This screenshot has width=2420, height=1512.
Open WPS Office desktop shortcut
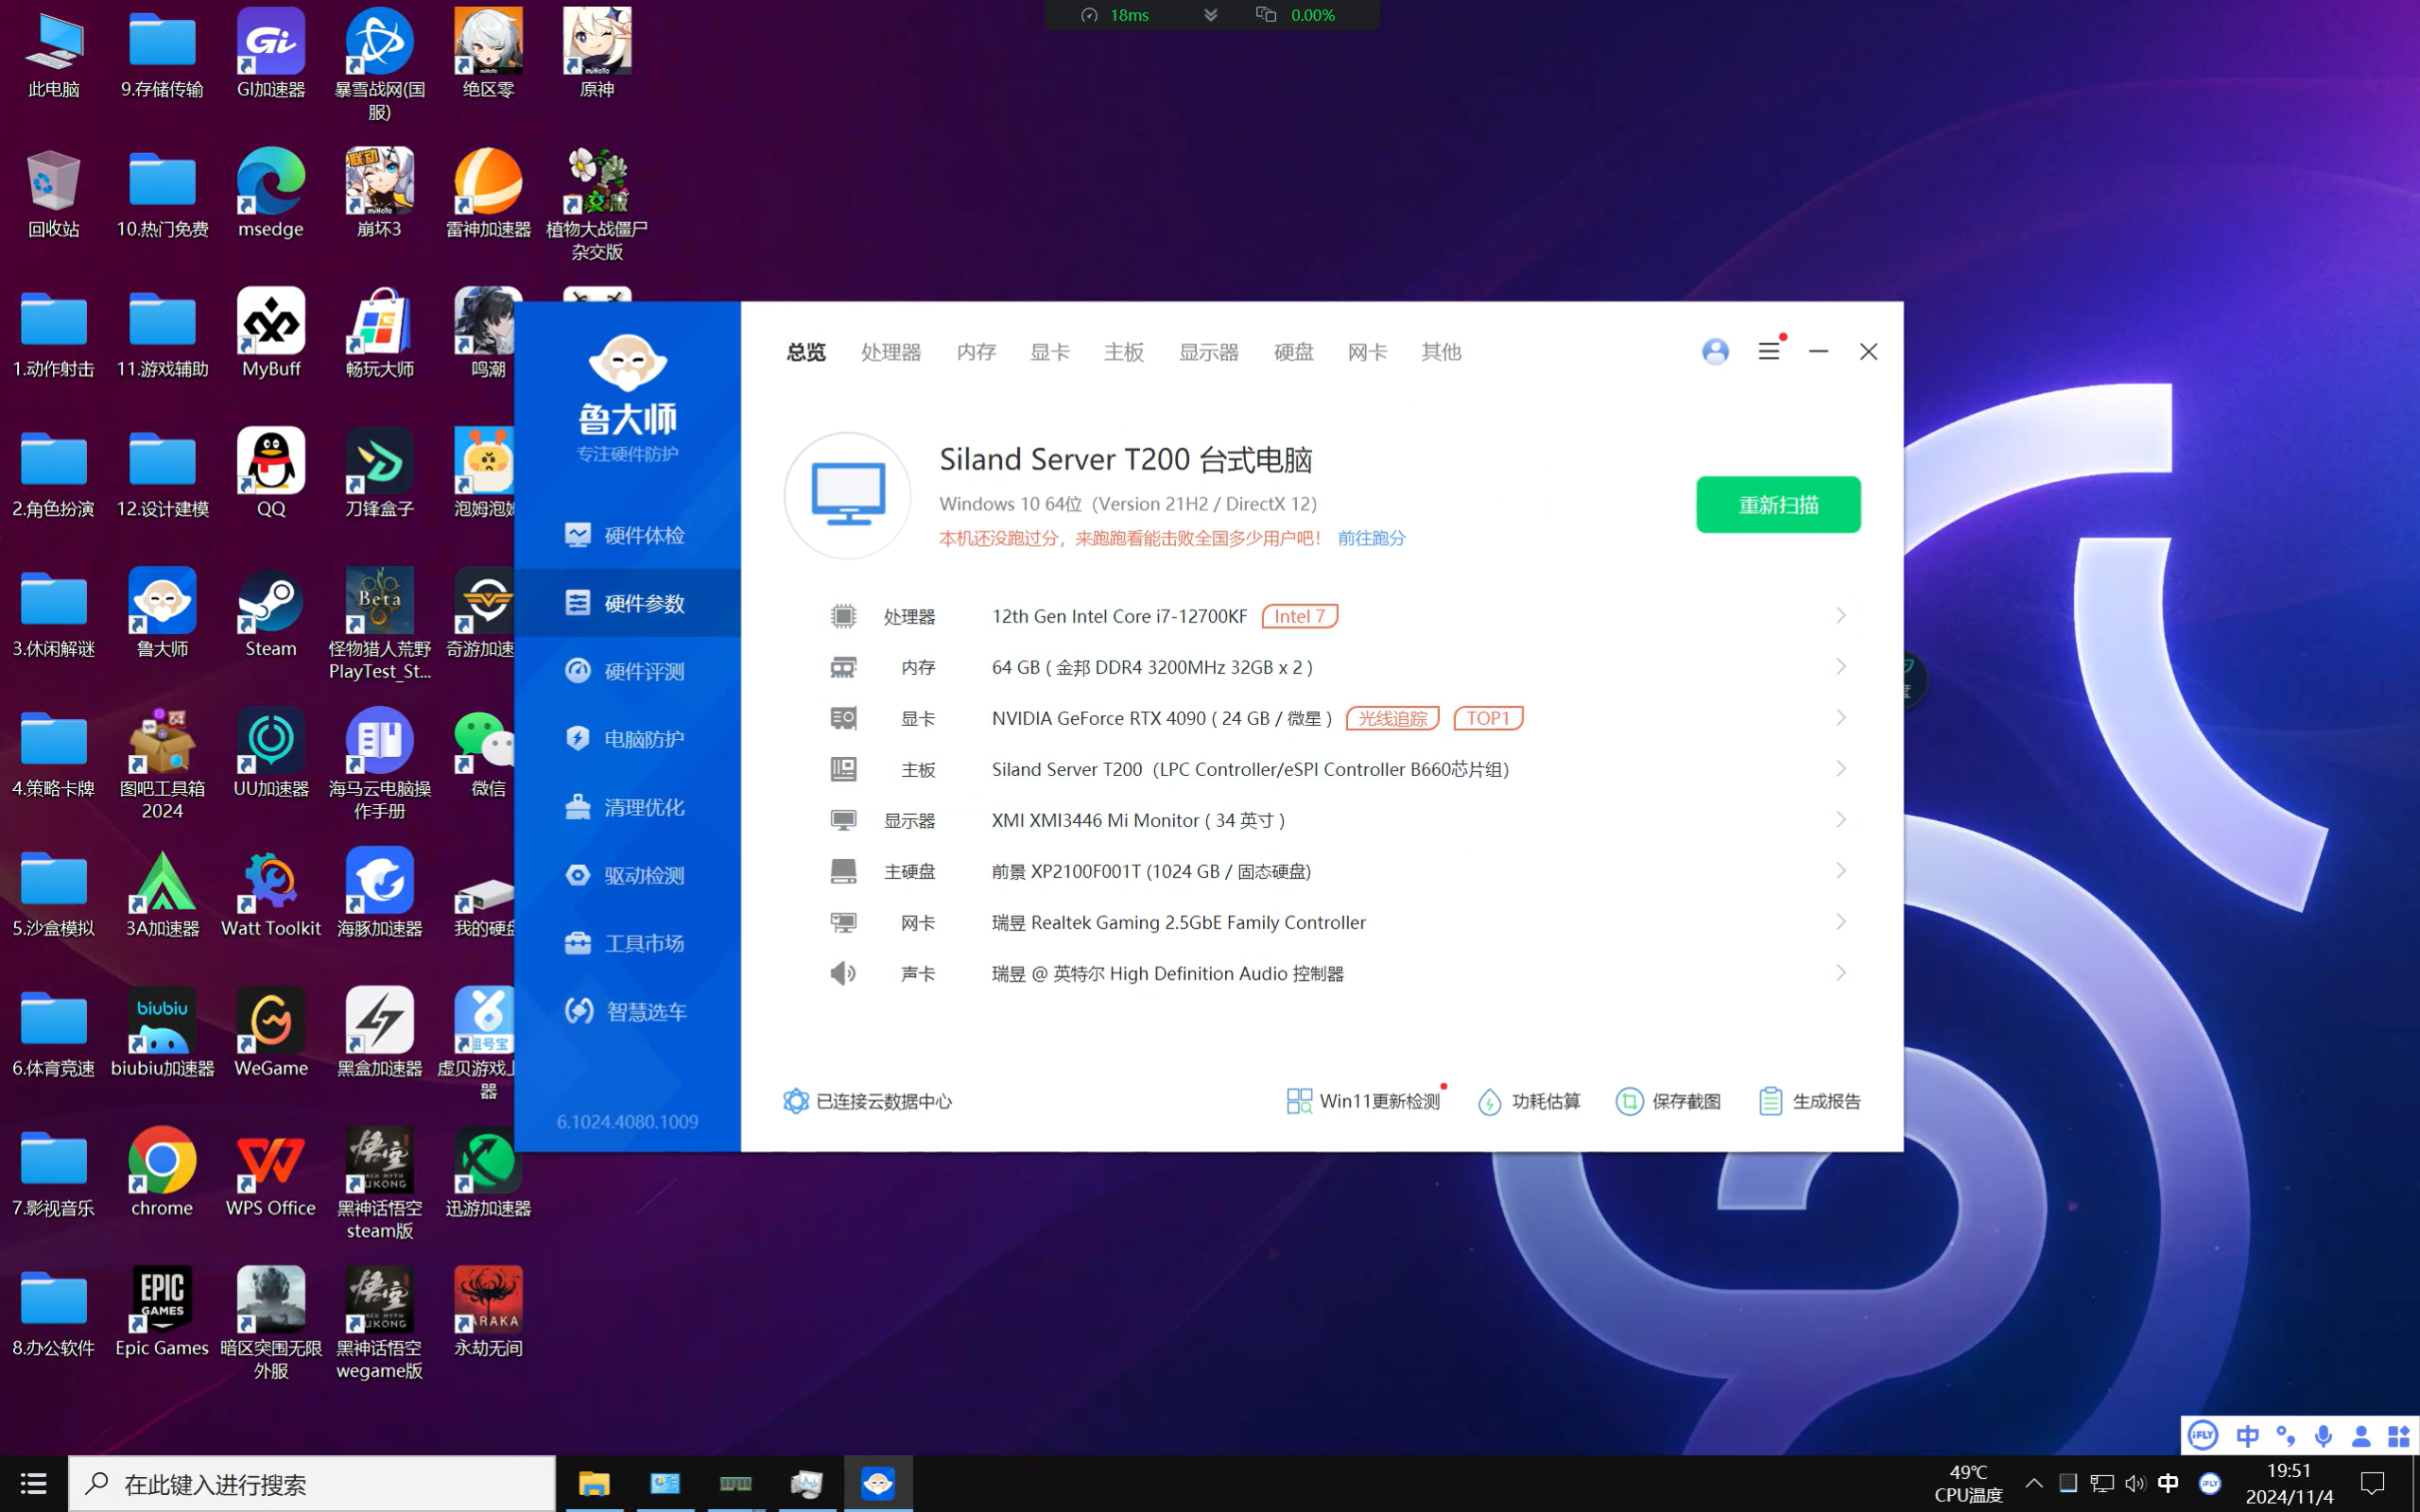click(271, 1173)
